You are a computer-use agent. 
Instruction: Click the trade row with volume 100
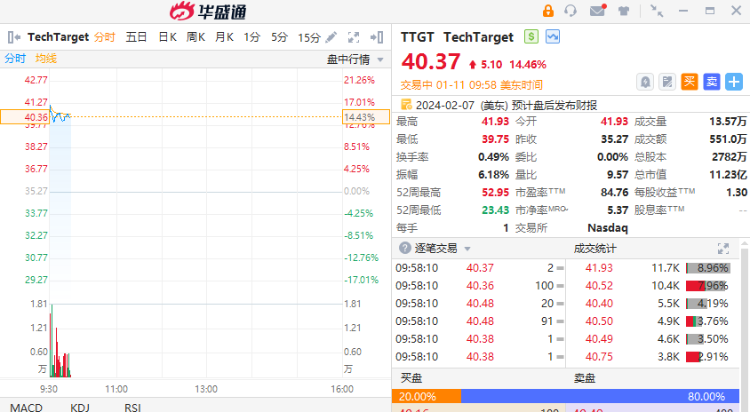point(479,286)
